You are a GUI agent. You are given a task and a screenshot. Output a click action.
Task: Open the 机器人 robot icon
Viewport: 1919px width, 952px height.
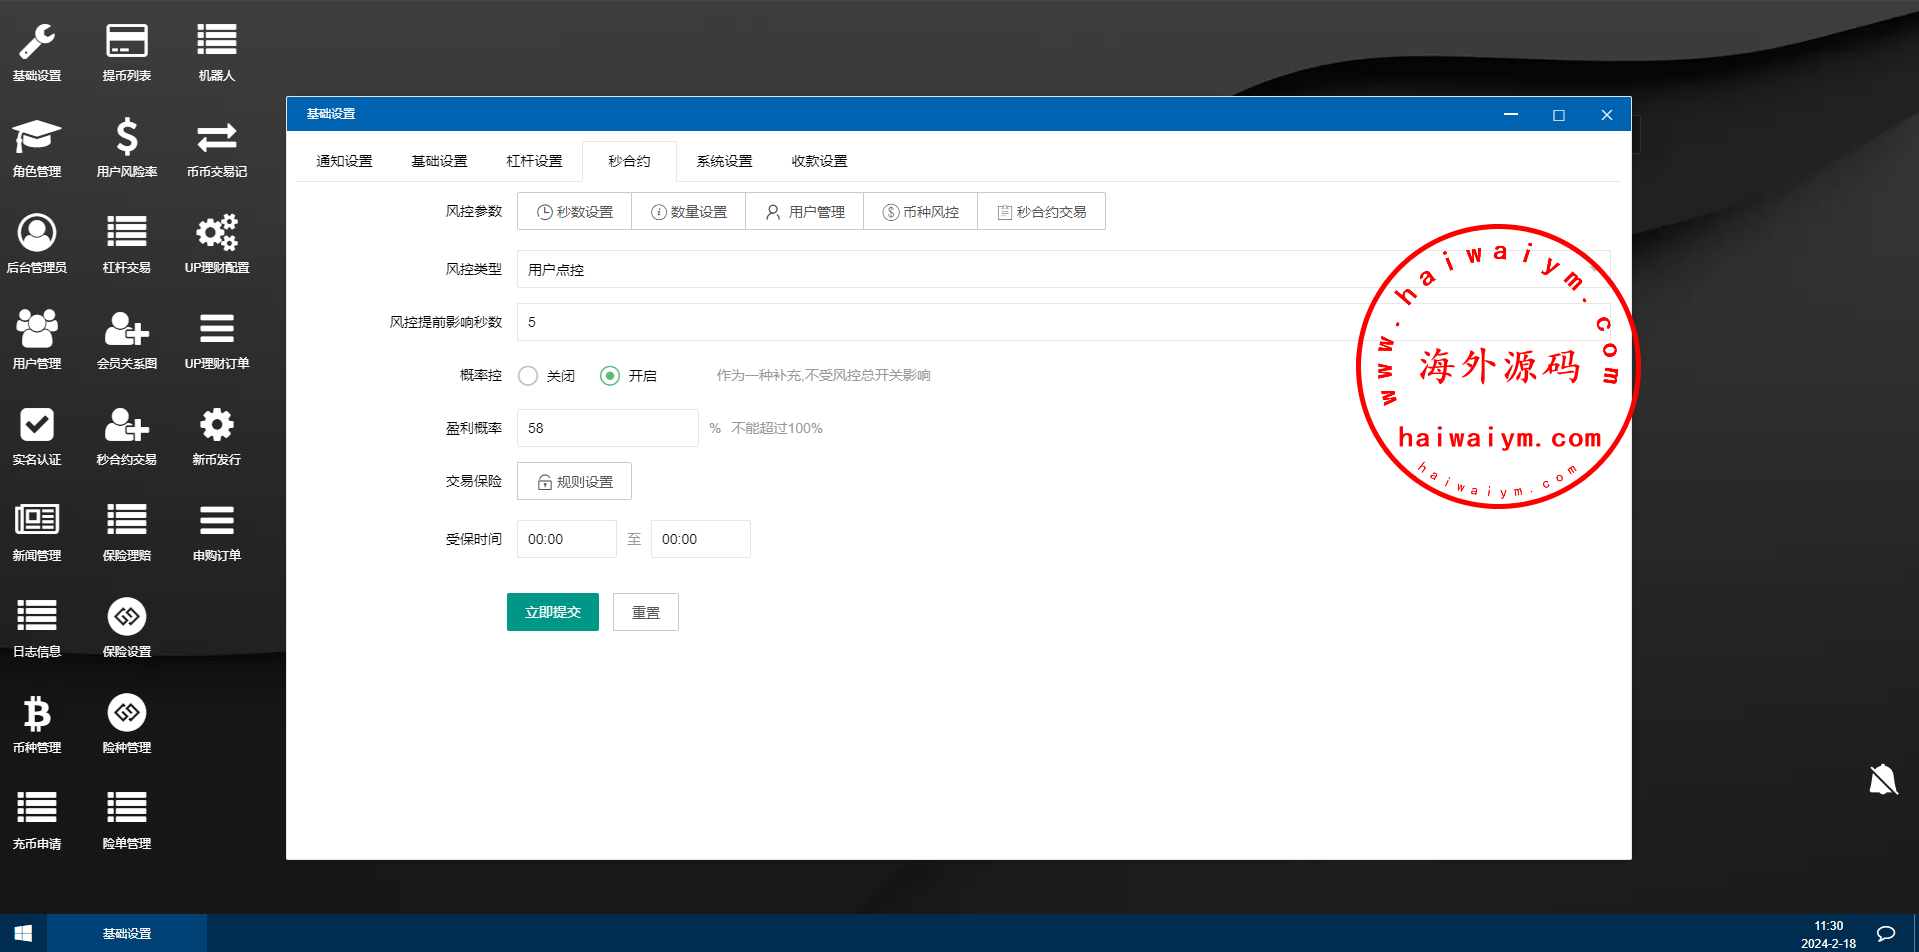pos(216,52)
